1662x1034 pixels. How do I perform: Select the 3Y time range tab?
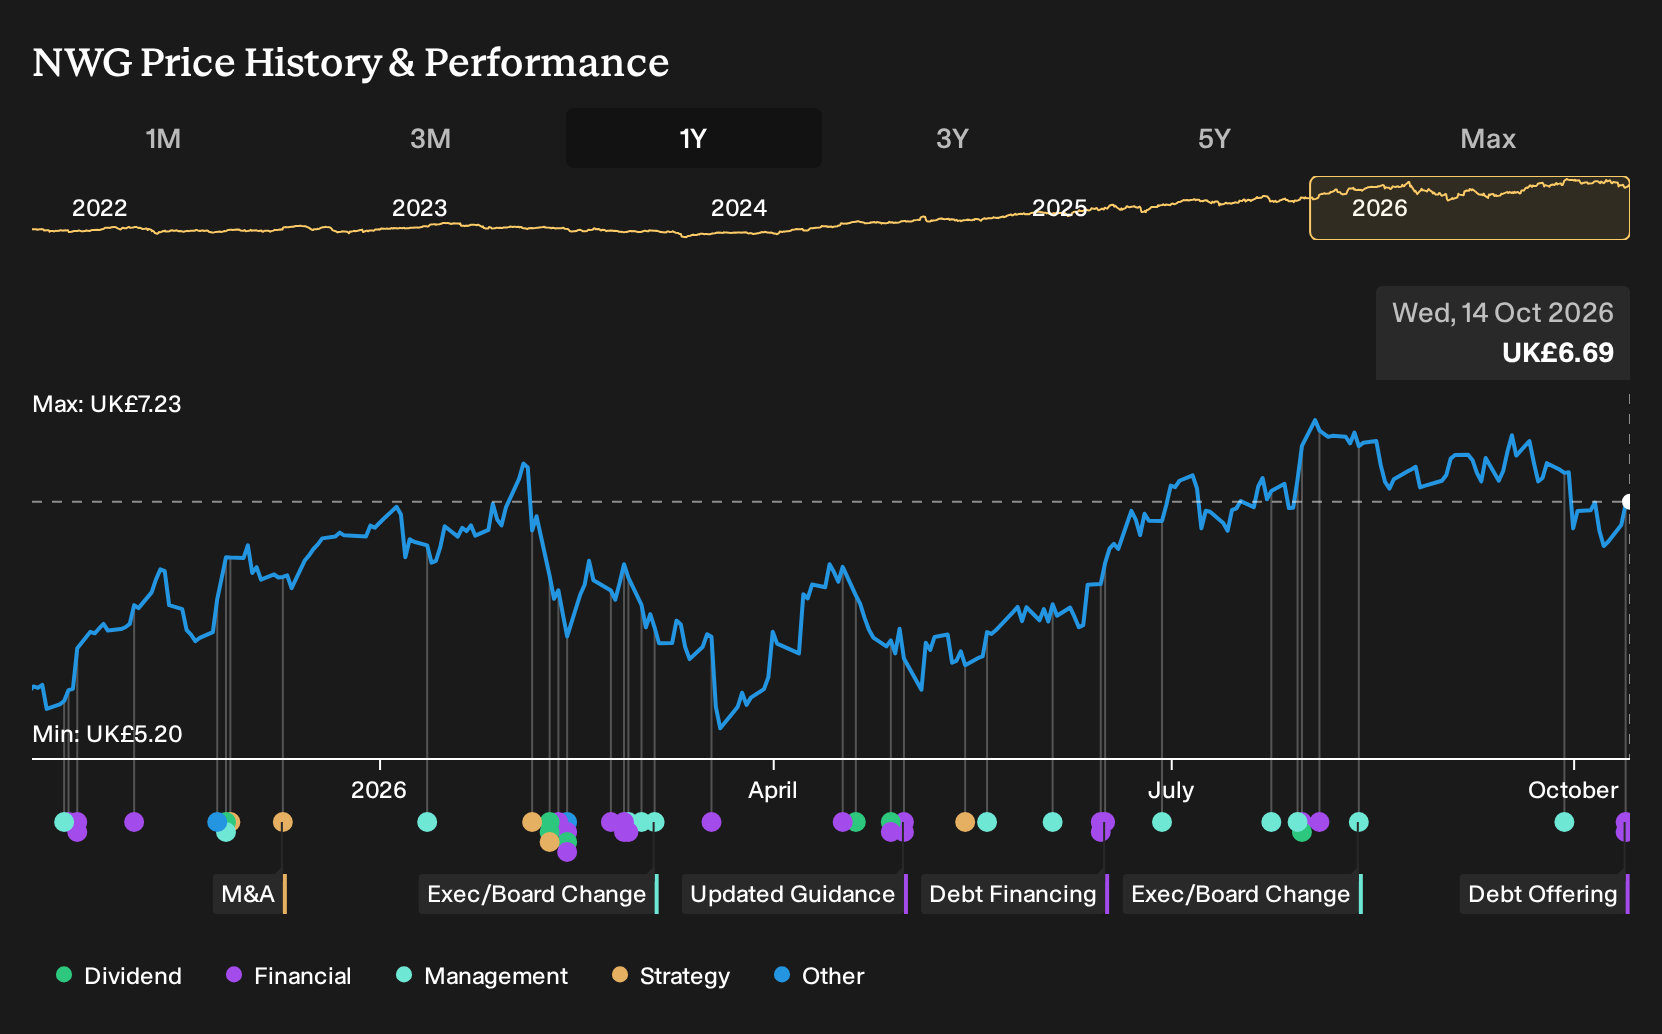coord(952,138)
